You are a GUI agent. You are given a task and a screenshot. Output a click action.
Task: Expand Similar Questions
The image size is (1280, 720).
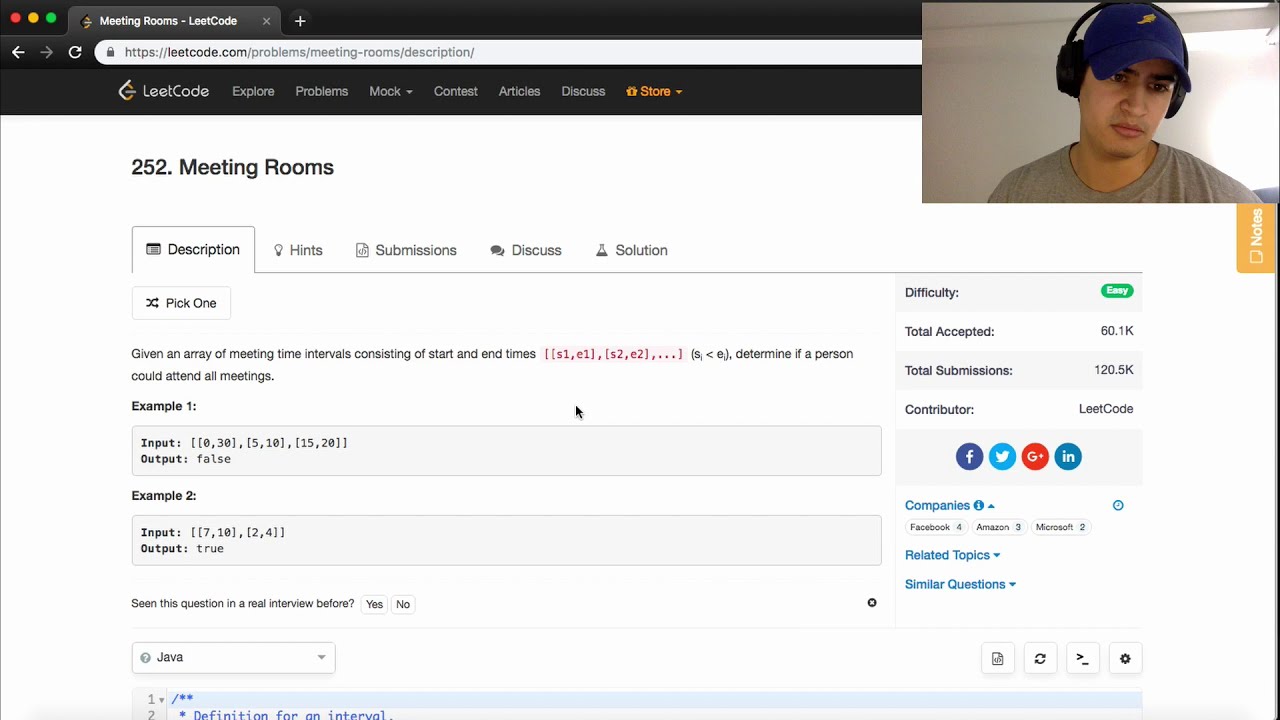(960, 584)
